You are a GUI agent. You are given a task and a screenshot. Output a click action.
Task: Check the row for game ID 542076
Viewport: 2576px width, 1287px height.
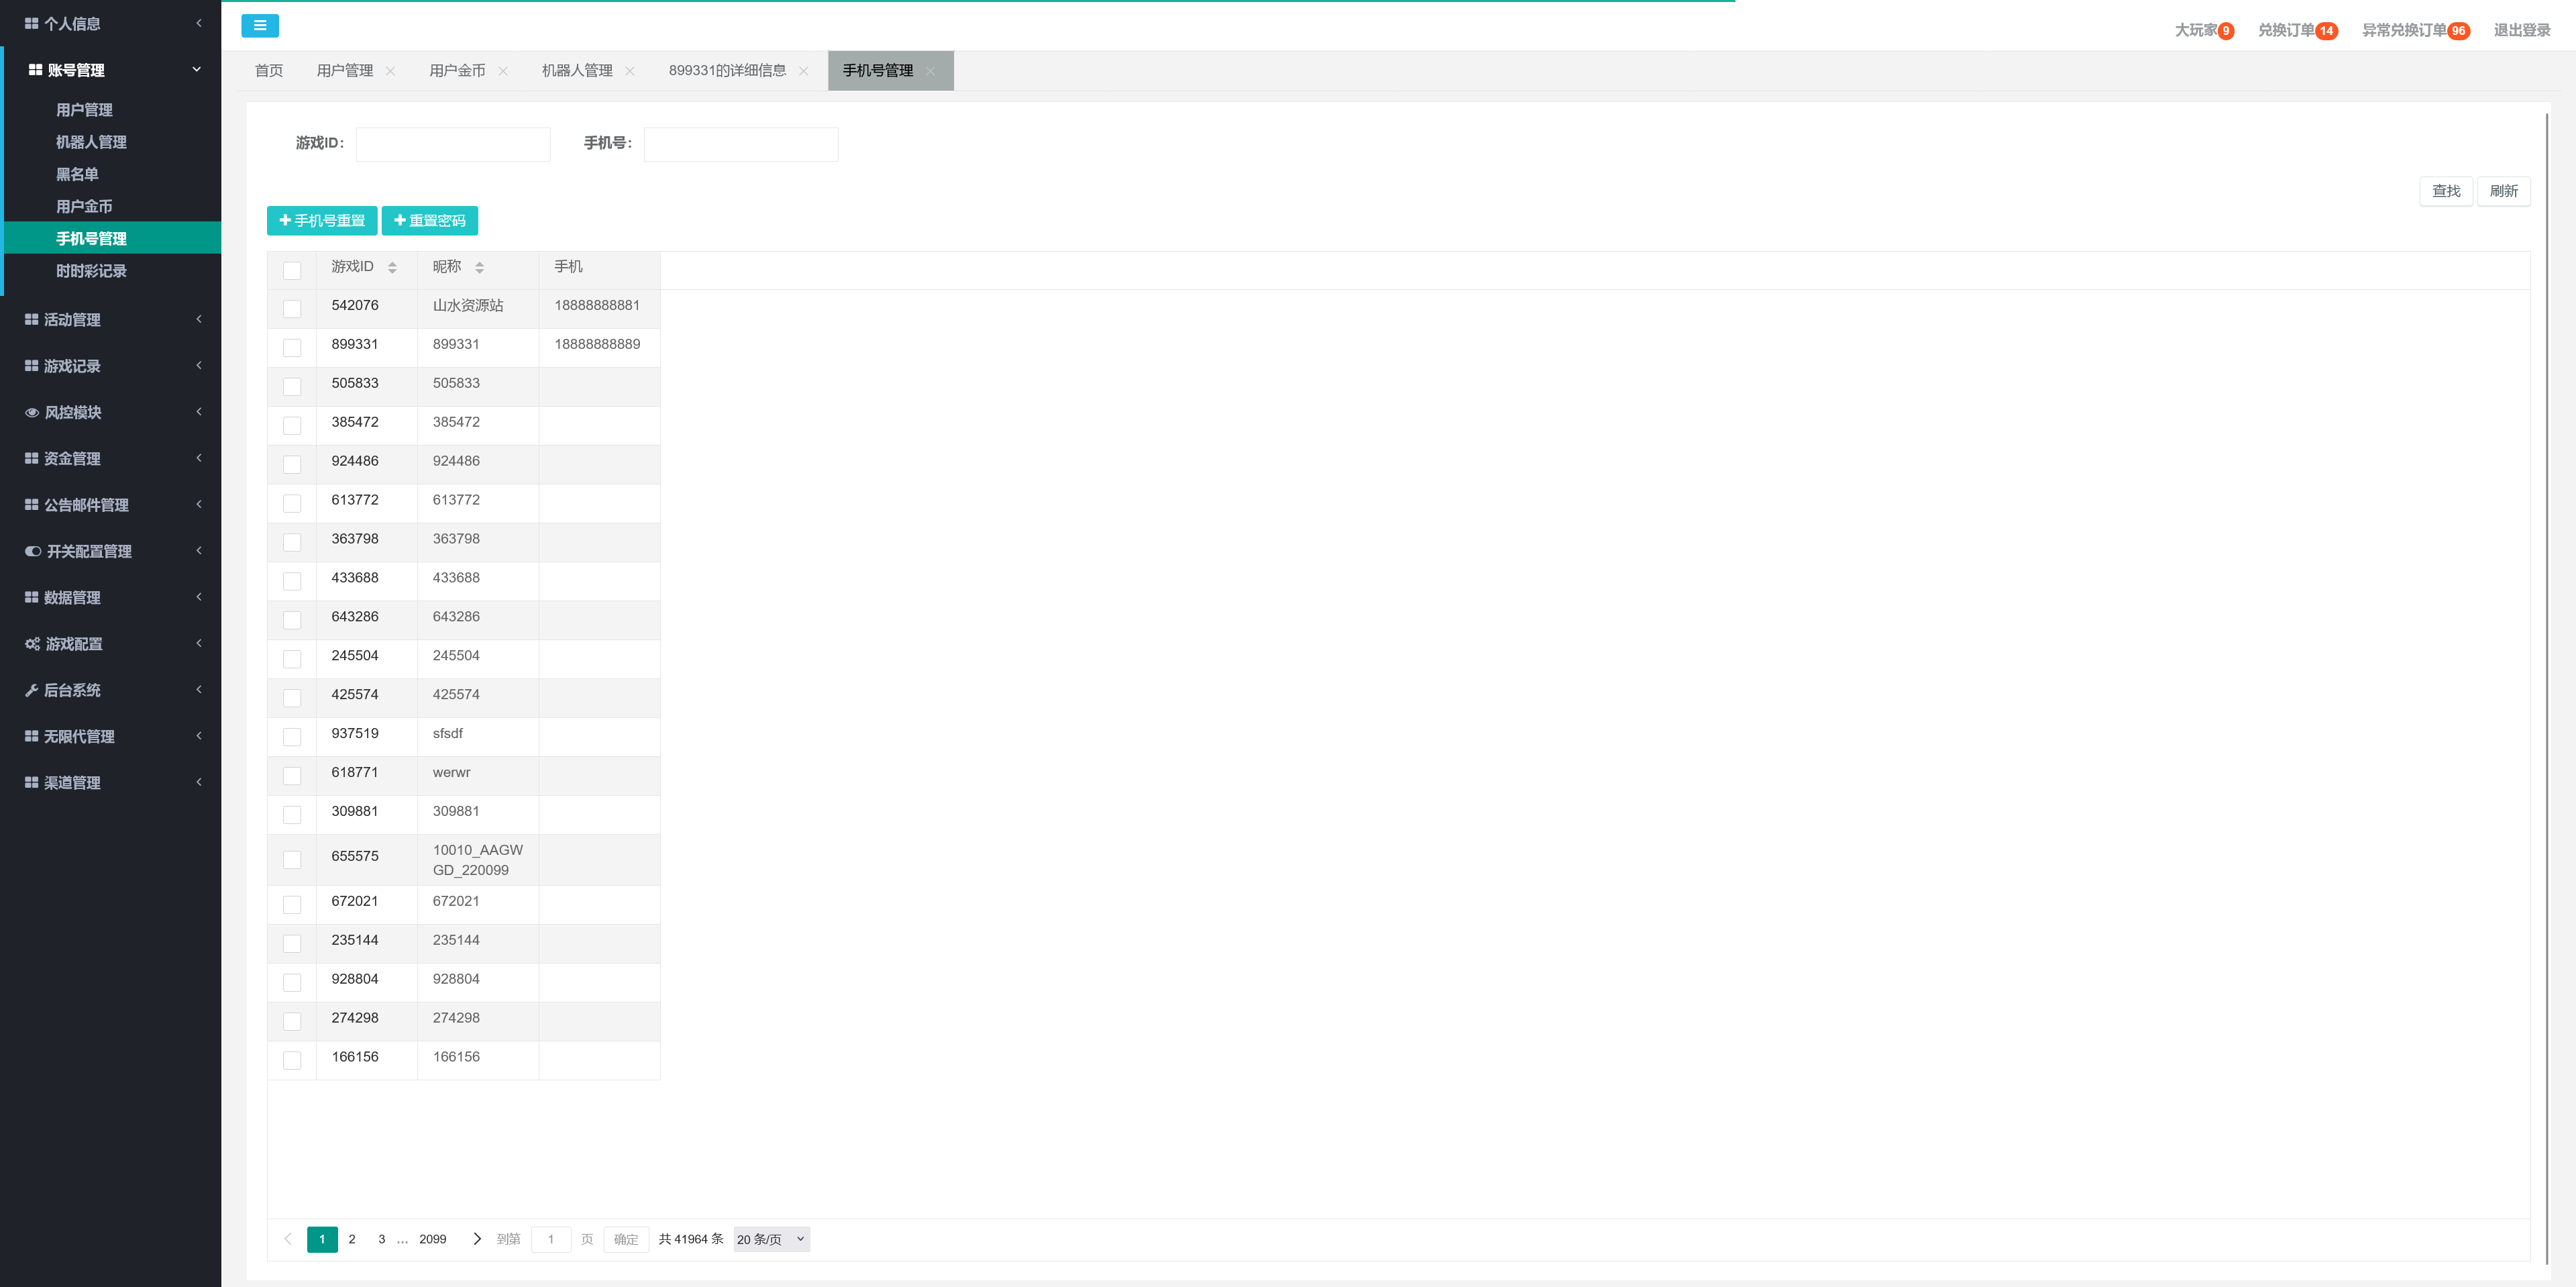click(x=292, y=309)
